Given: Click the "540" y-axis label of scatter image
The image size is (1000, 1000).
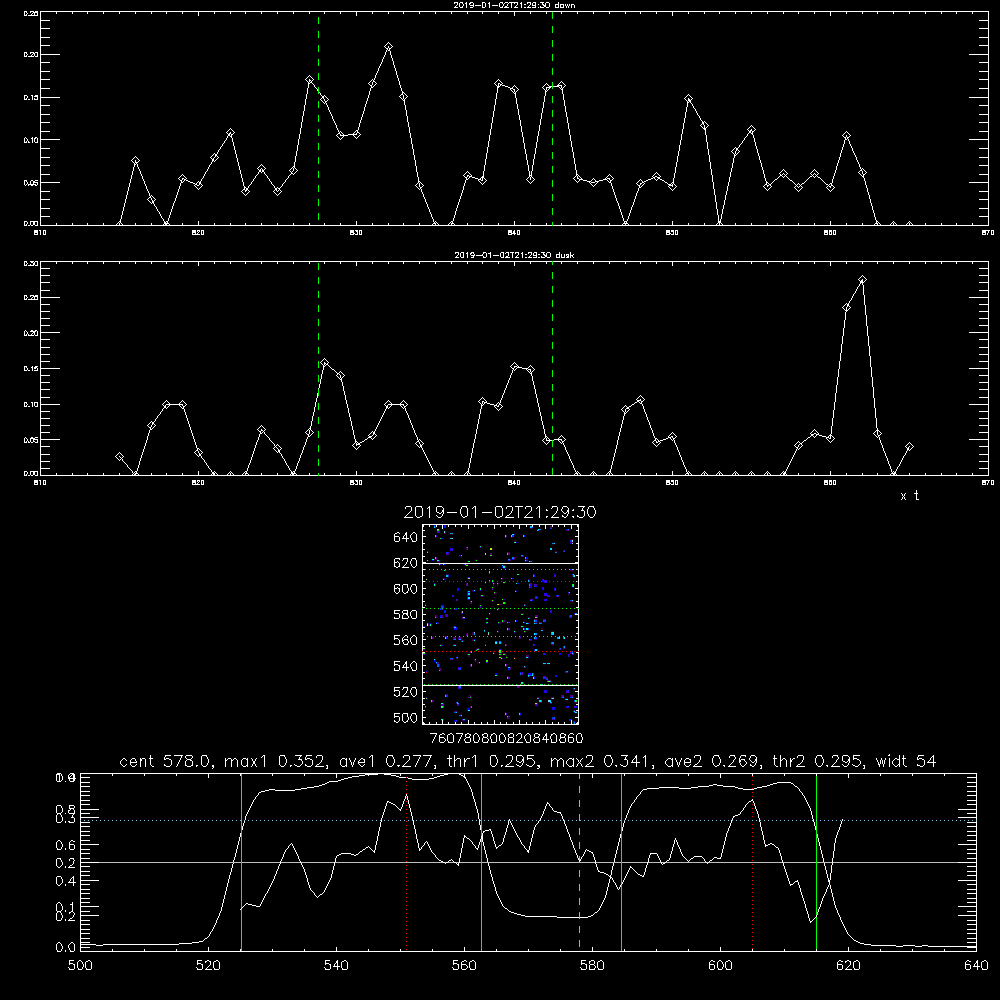Looking at the screenshot, I should coord(406,666).
